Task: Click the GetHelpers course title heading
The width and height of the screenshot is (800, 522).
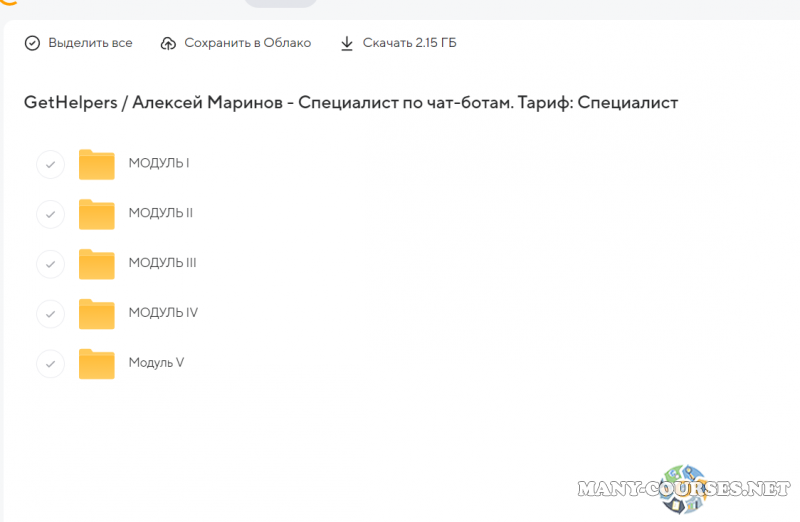Action: 351,103
